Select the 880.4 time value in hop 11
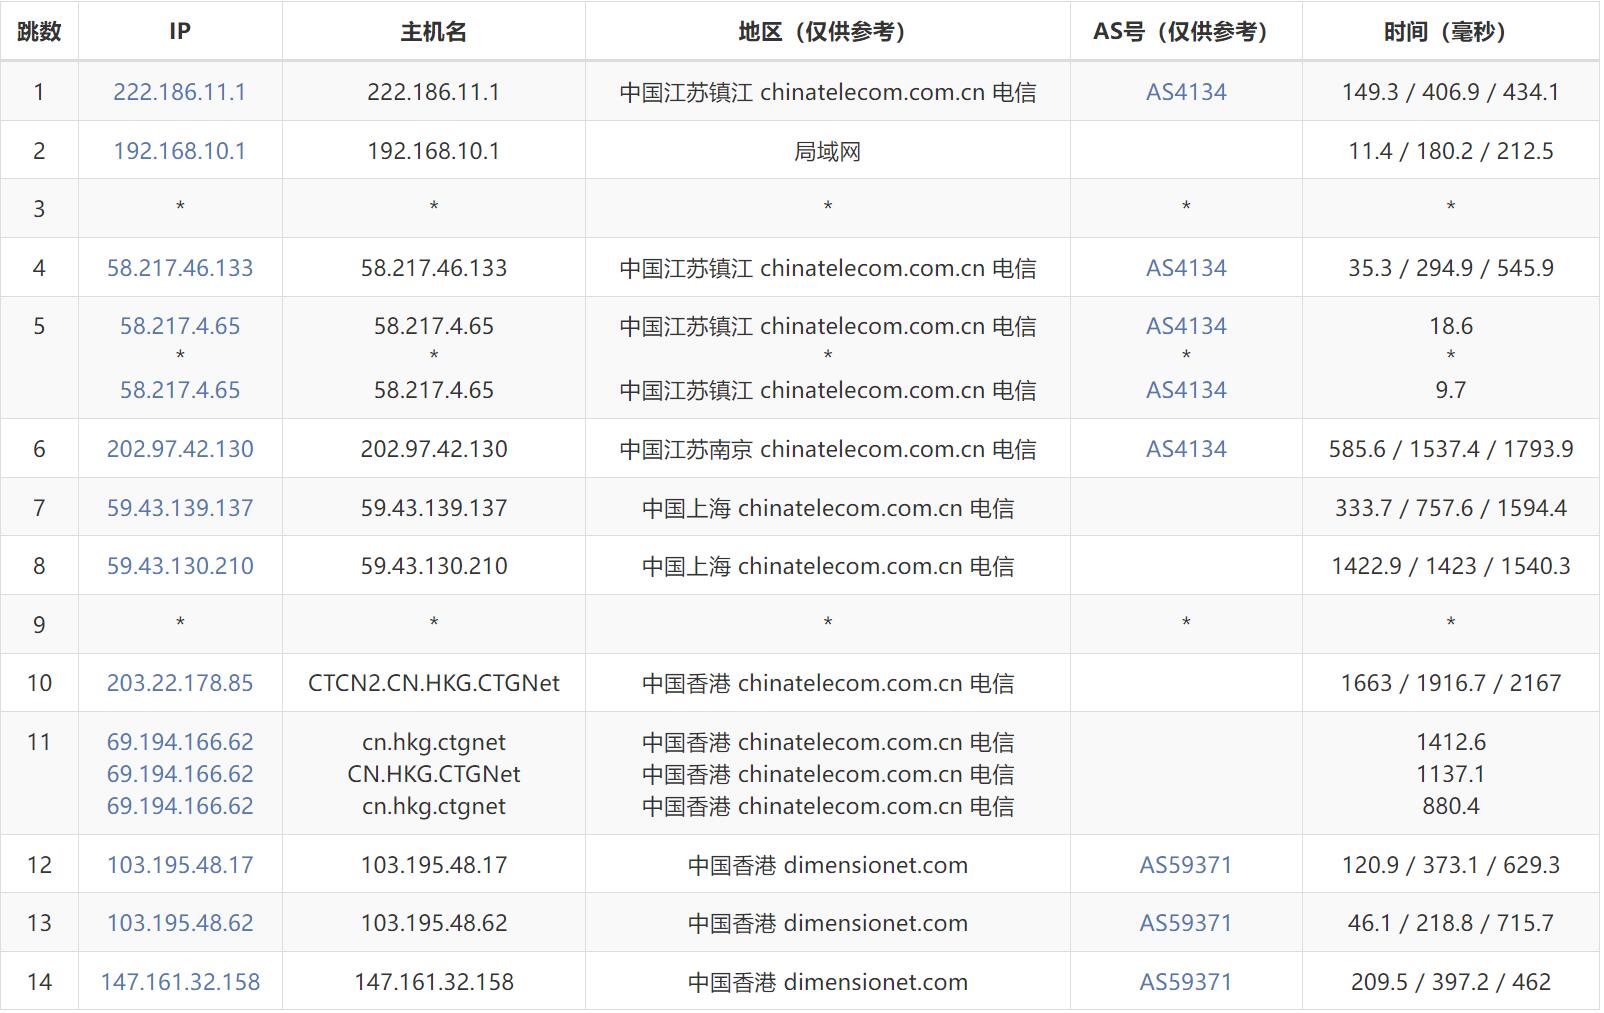 pos(1451,806)
